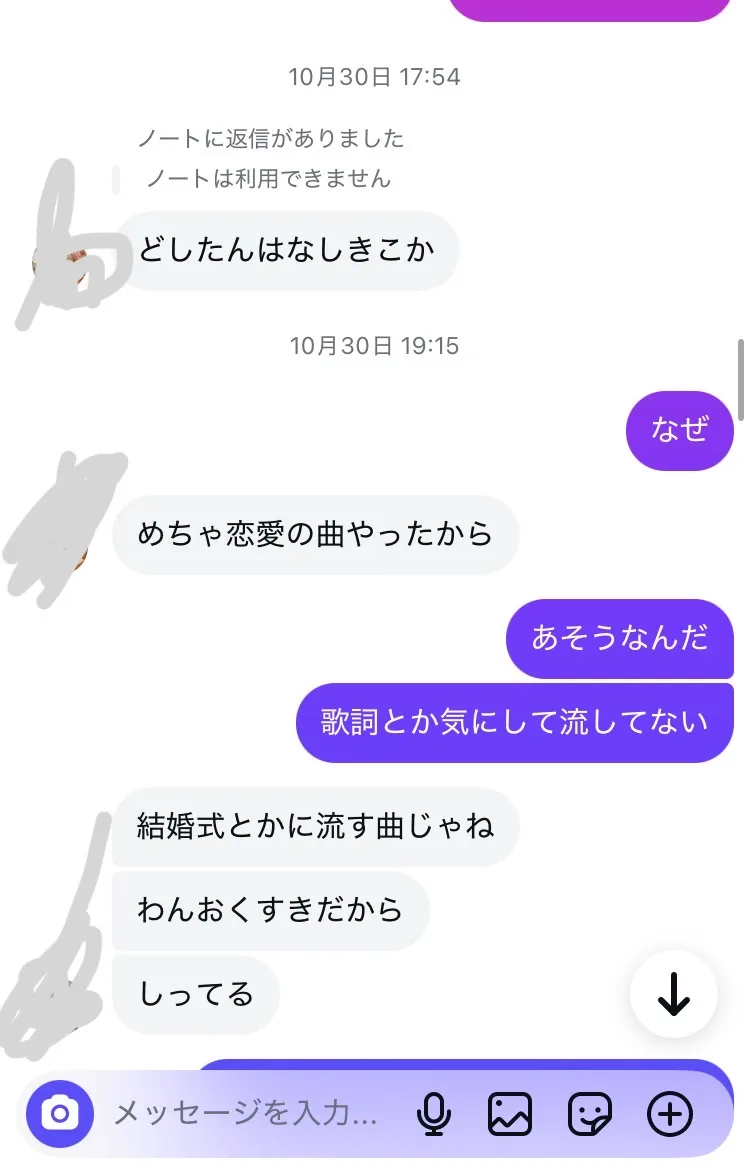The width and height of the screenshot is (750, 1174).
Task: Tap the 10月30日 17:54 timestamp
Action: coord(374,76)
